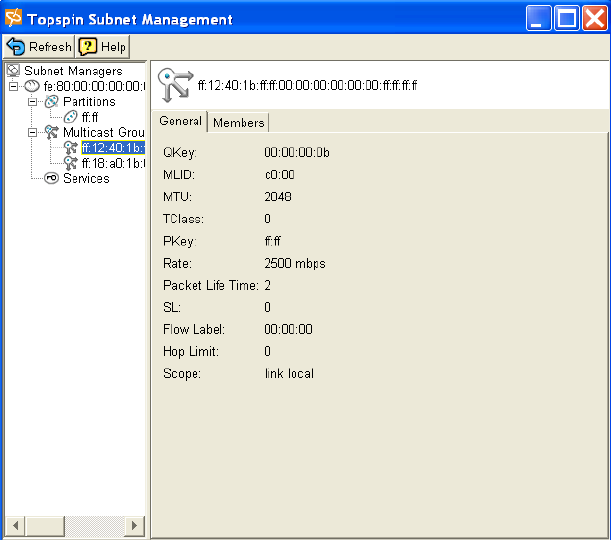The height and width of the screenshot is (540, 611).
Task: Collapse the Multicast Groups tree branch
Action: 33,132
